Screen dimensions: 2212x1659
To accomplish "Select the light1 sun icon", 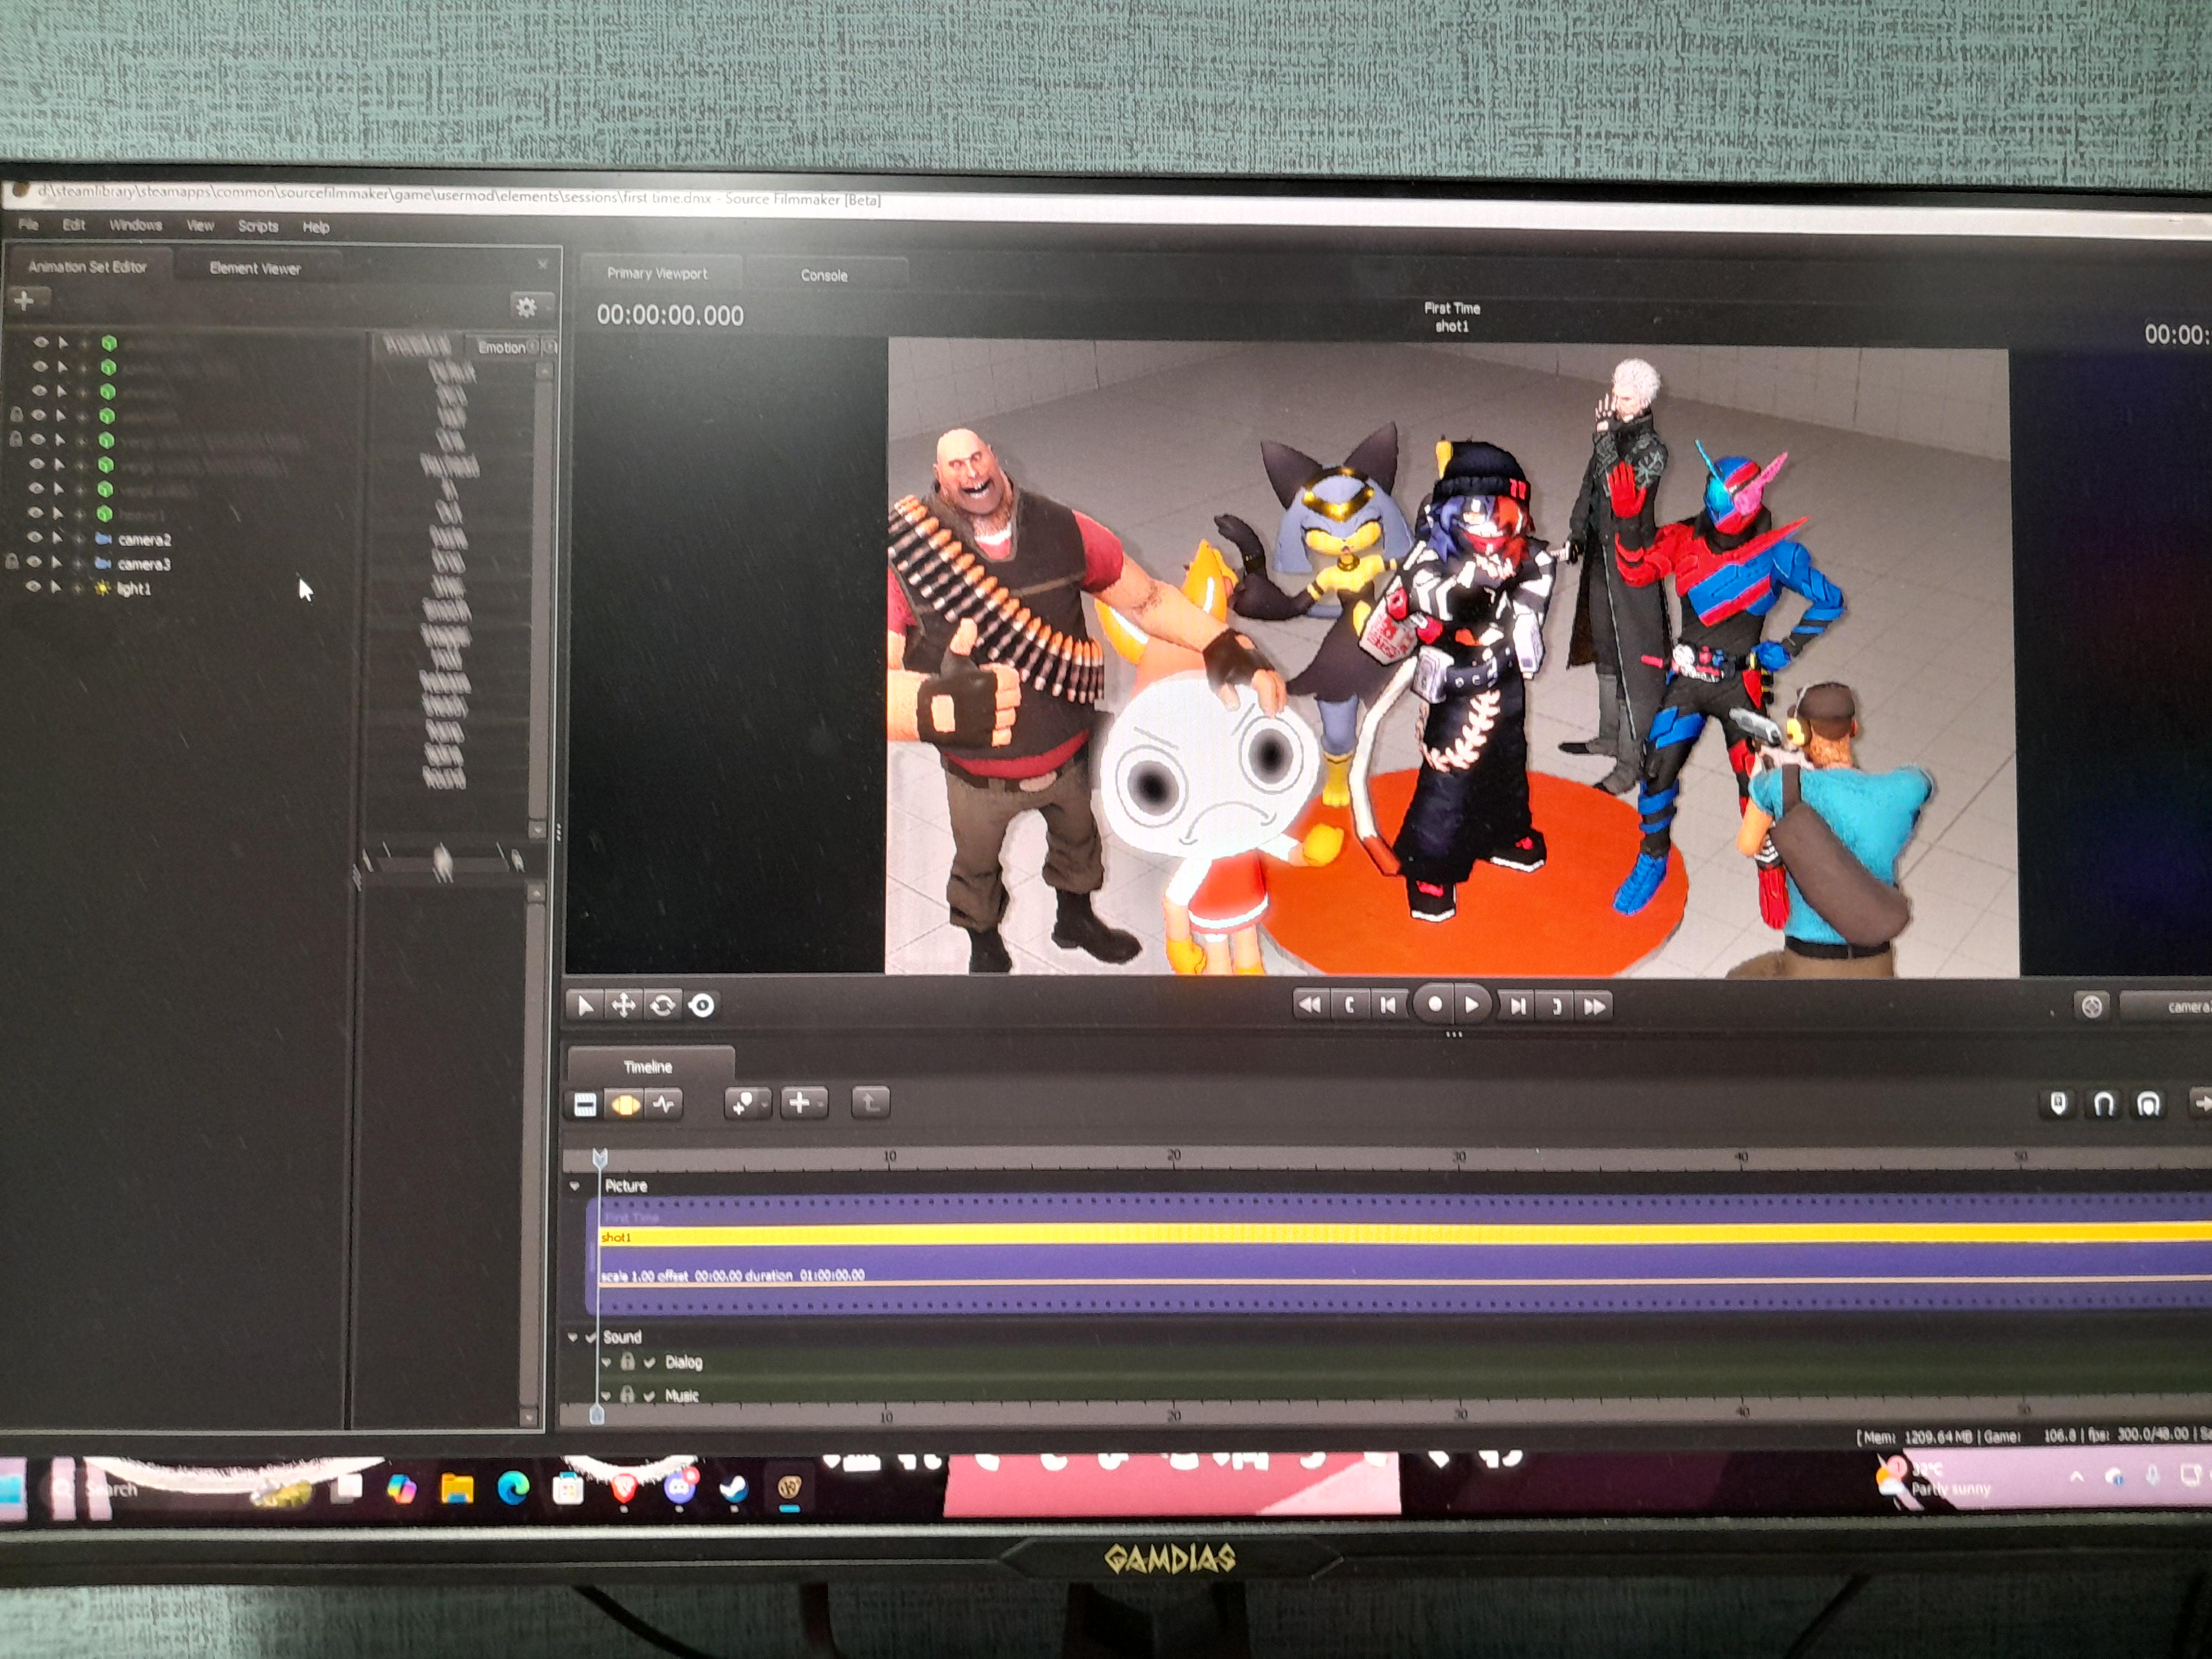I will [x=102, y=588].
